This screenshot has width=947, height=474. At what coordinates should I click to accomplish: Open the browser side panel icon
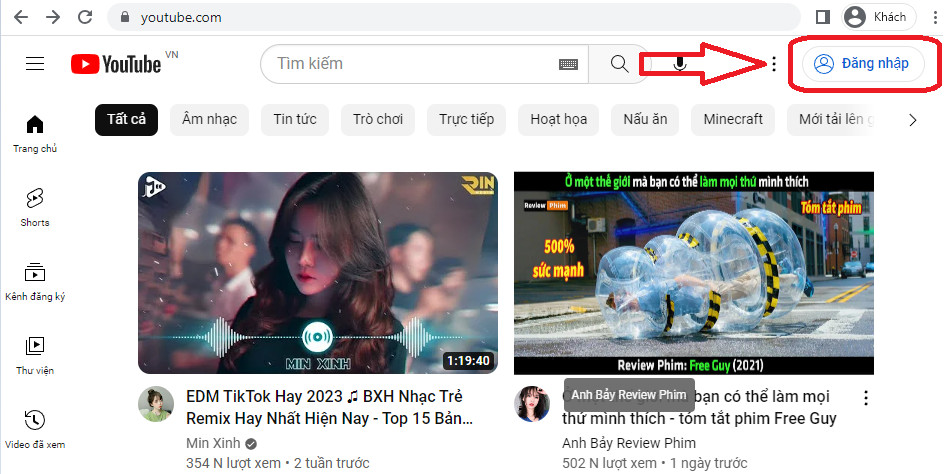(x=823, y=17)
